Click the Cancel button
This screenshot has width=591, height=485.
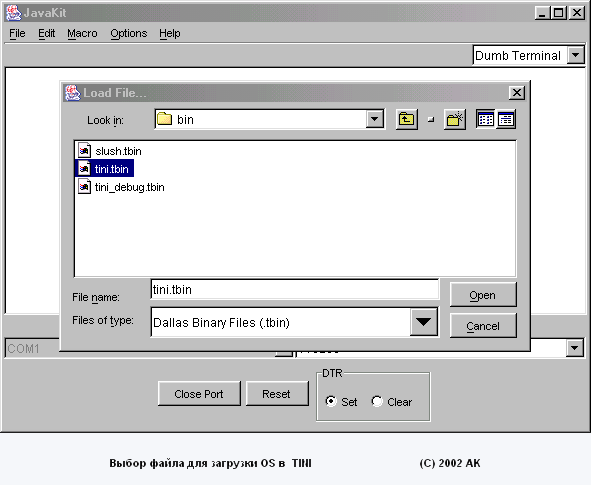coord(483,326)
